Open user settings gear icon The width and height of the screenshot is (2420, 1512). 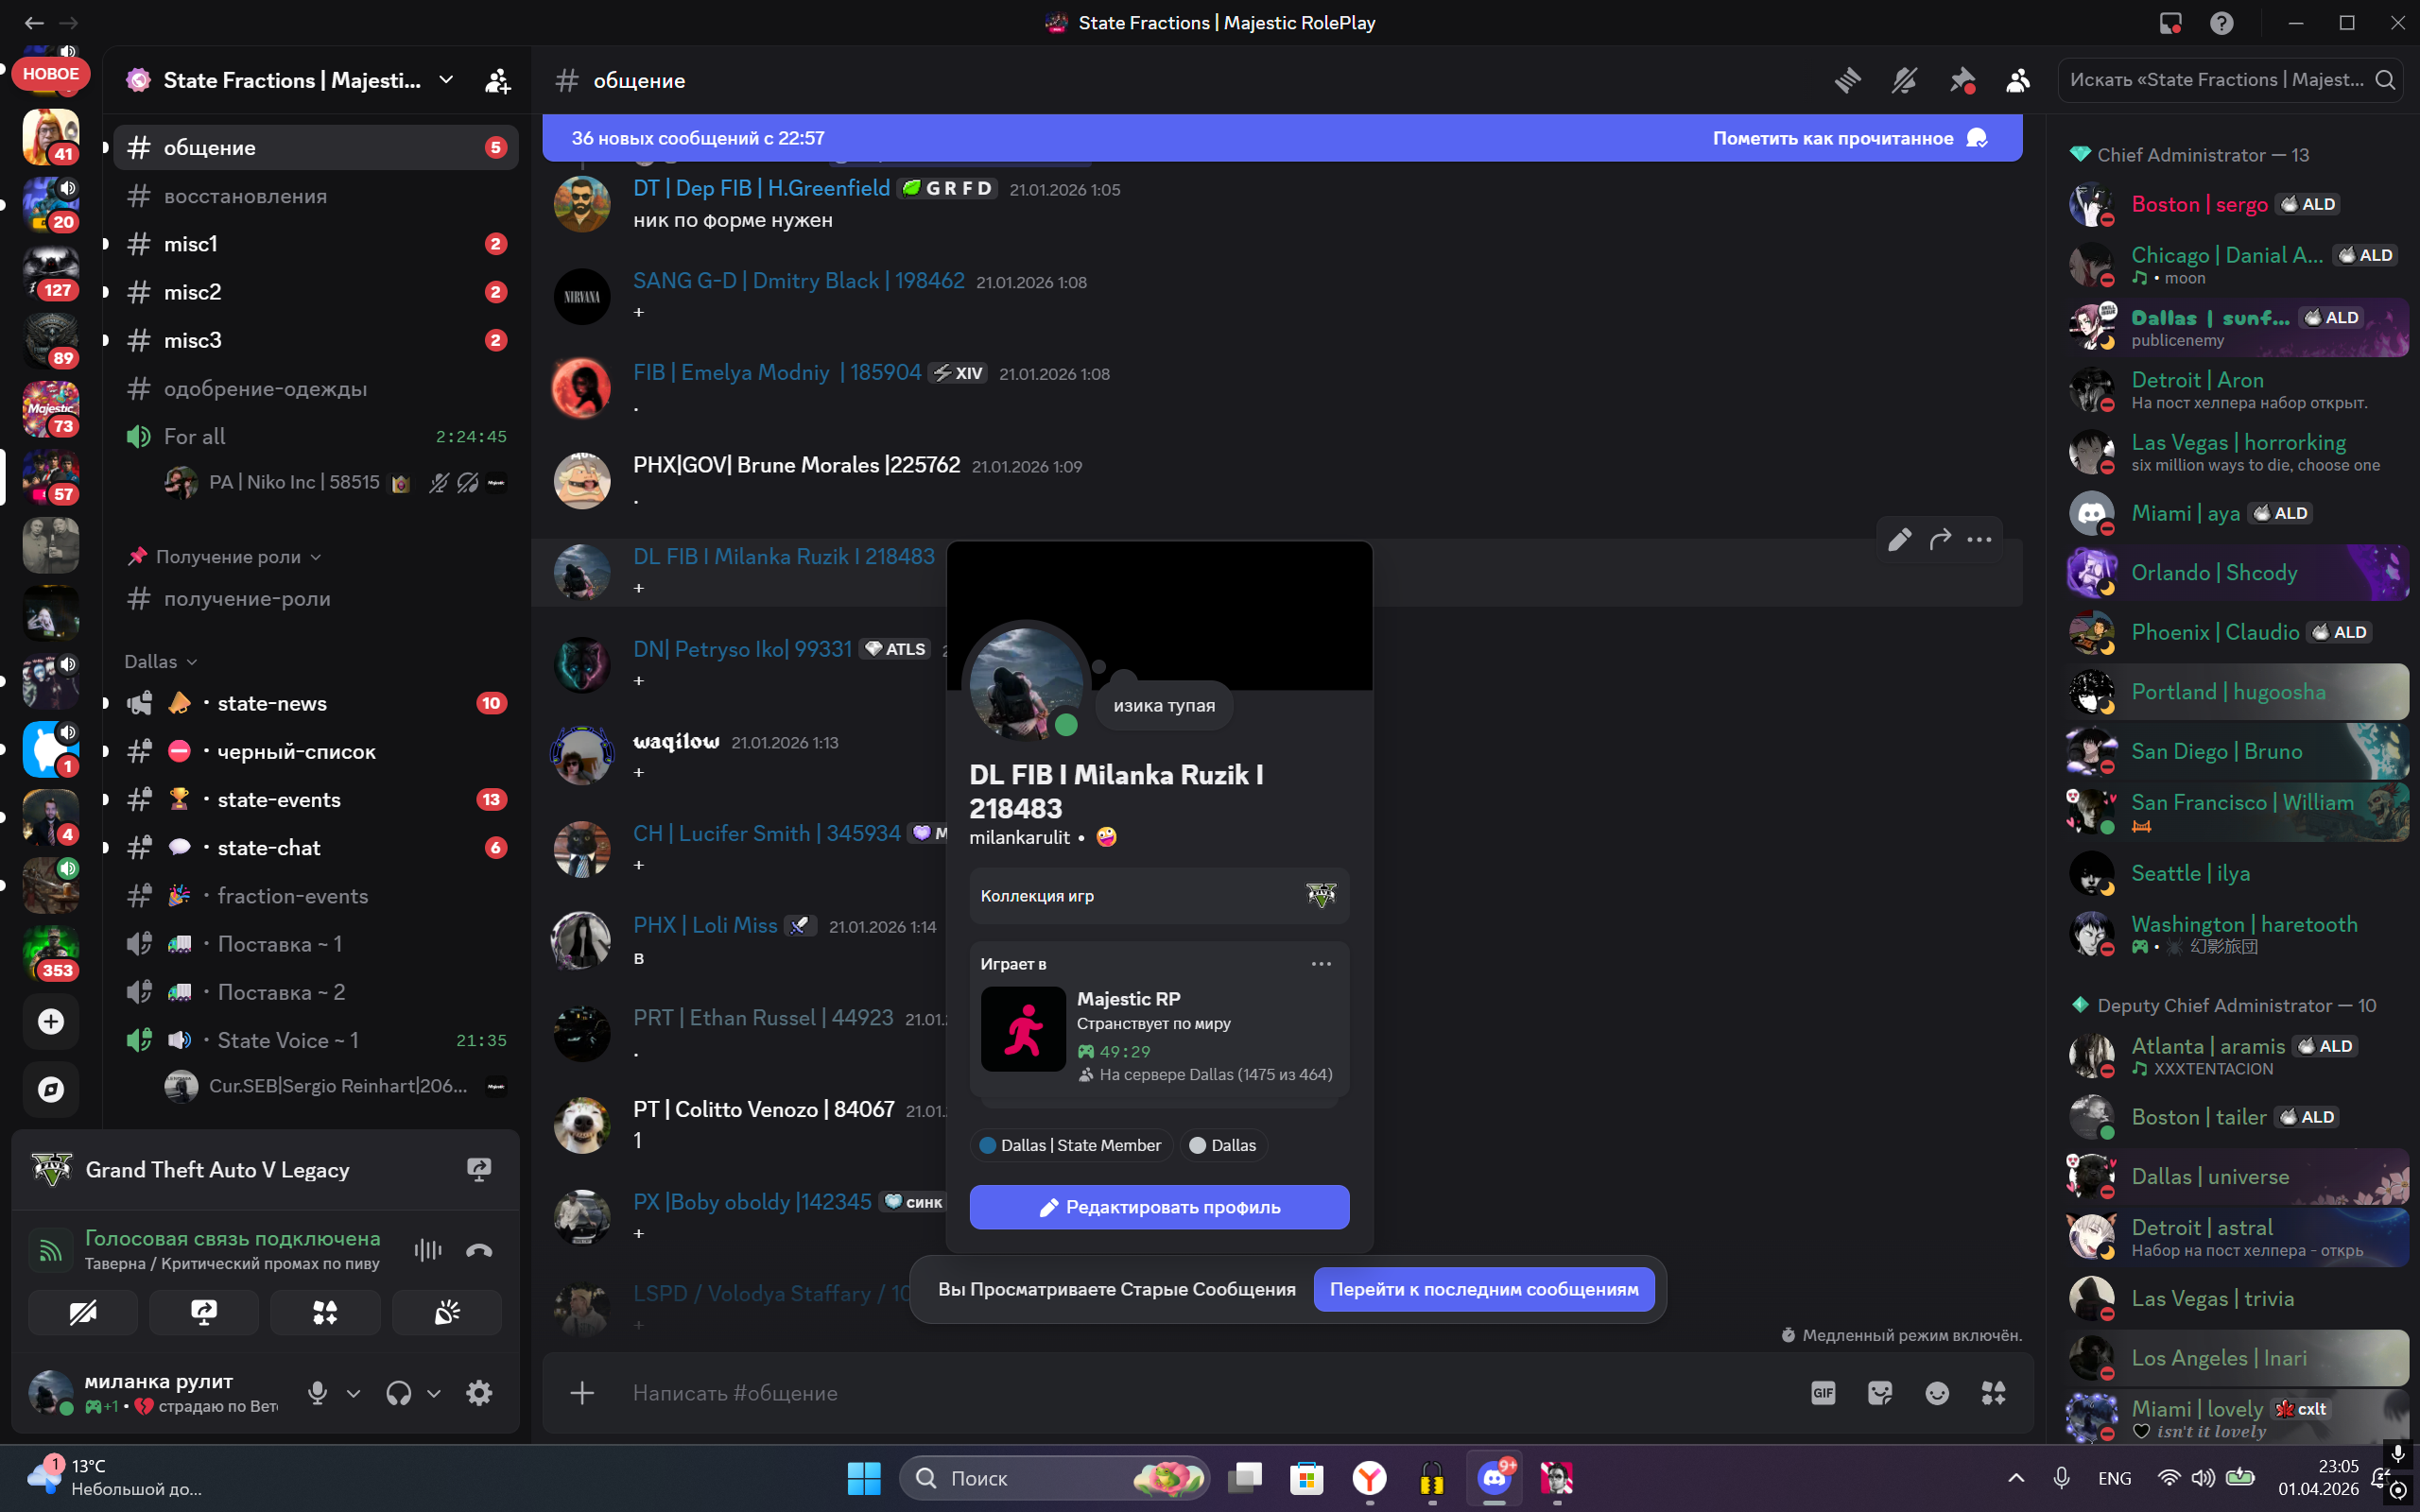pos(479,1393)
